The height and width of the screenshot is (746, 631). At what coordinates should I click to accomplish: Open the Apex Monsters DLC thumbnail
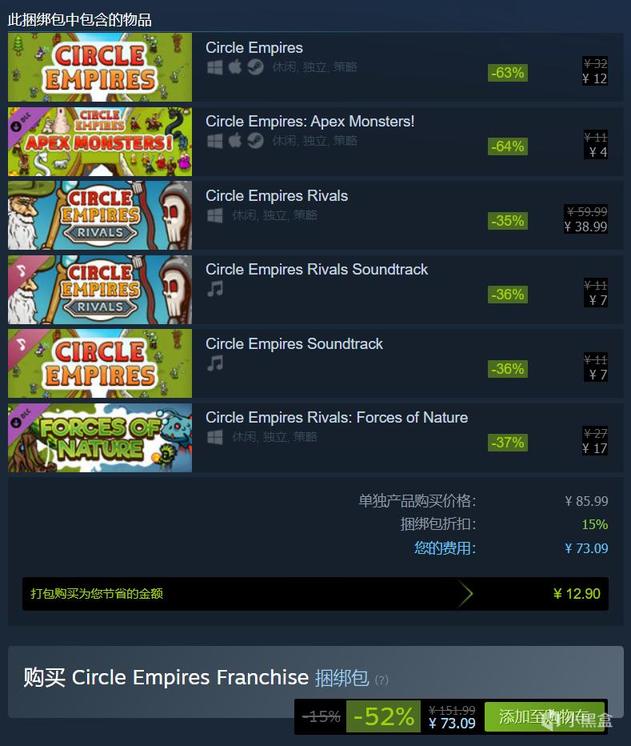(100, 141)
